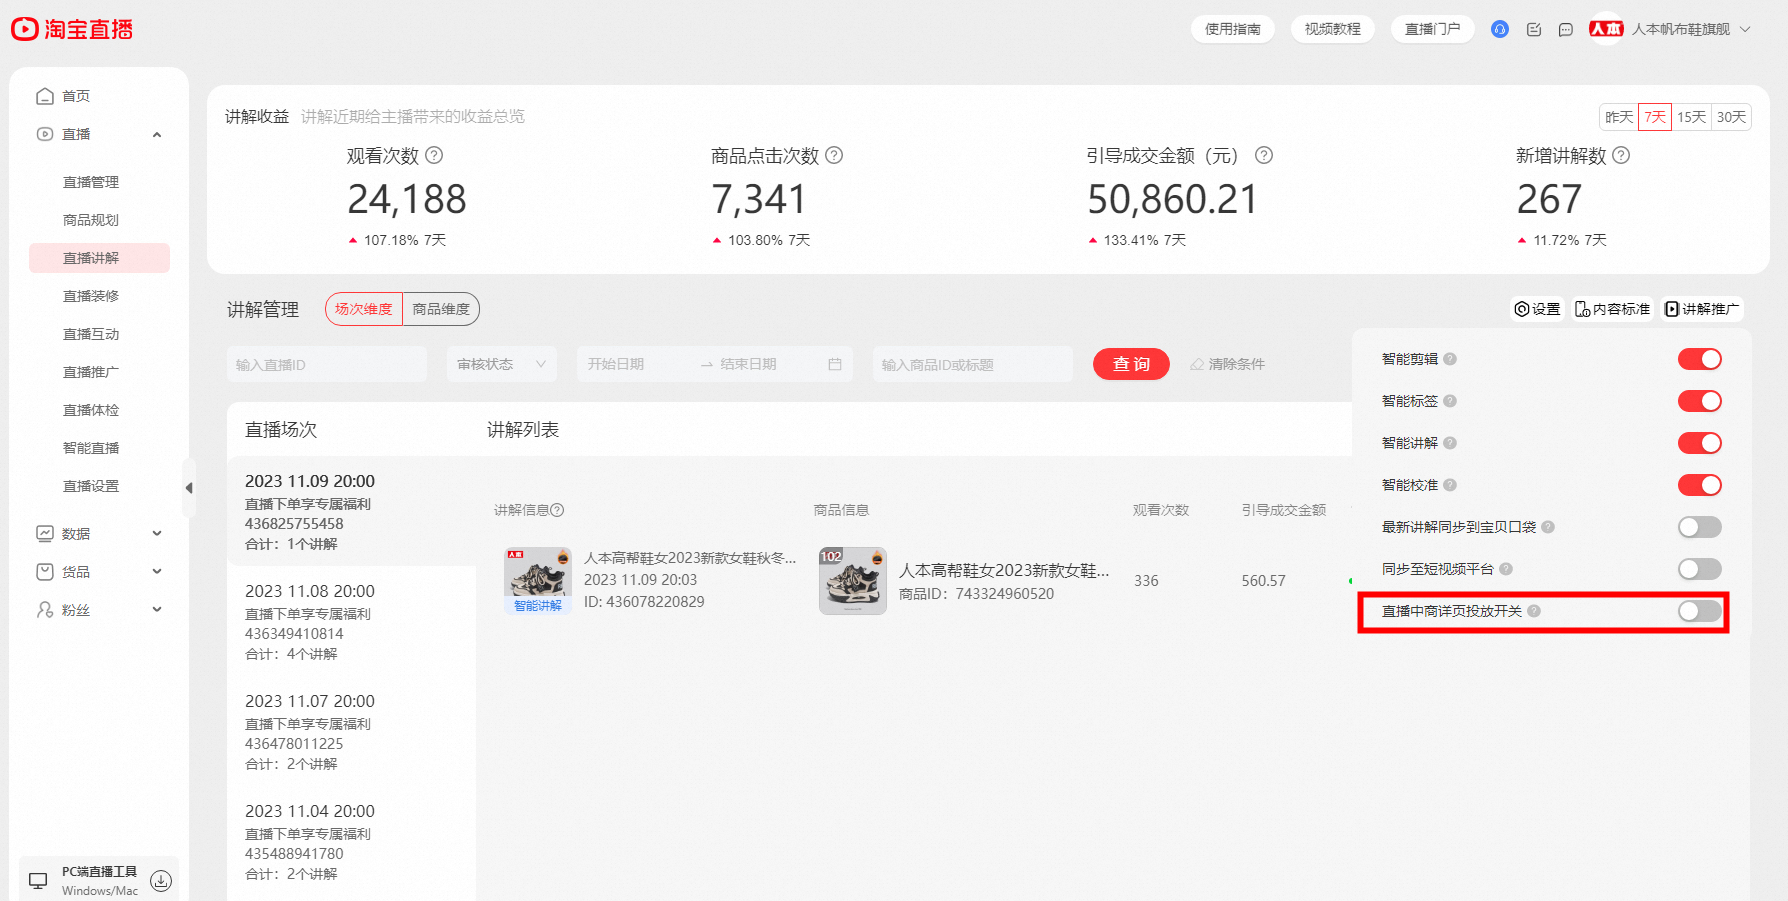Expand the 粉丝 sidebar section
Screen dimensions: 1788x901
coord(157,610)
